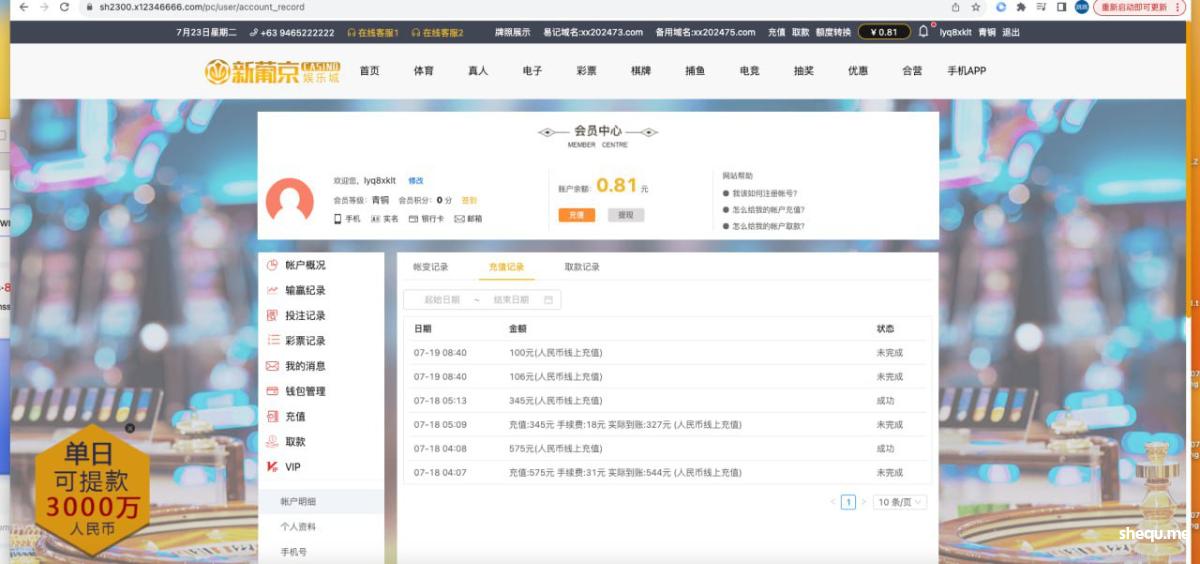Click the user avatar picture
1200x564 pixels.
pyautogui.click(x=290, y=201)
